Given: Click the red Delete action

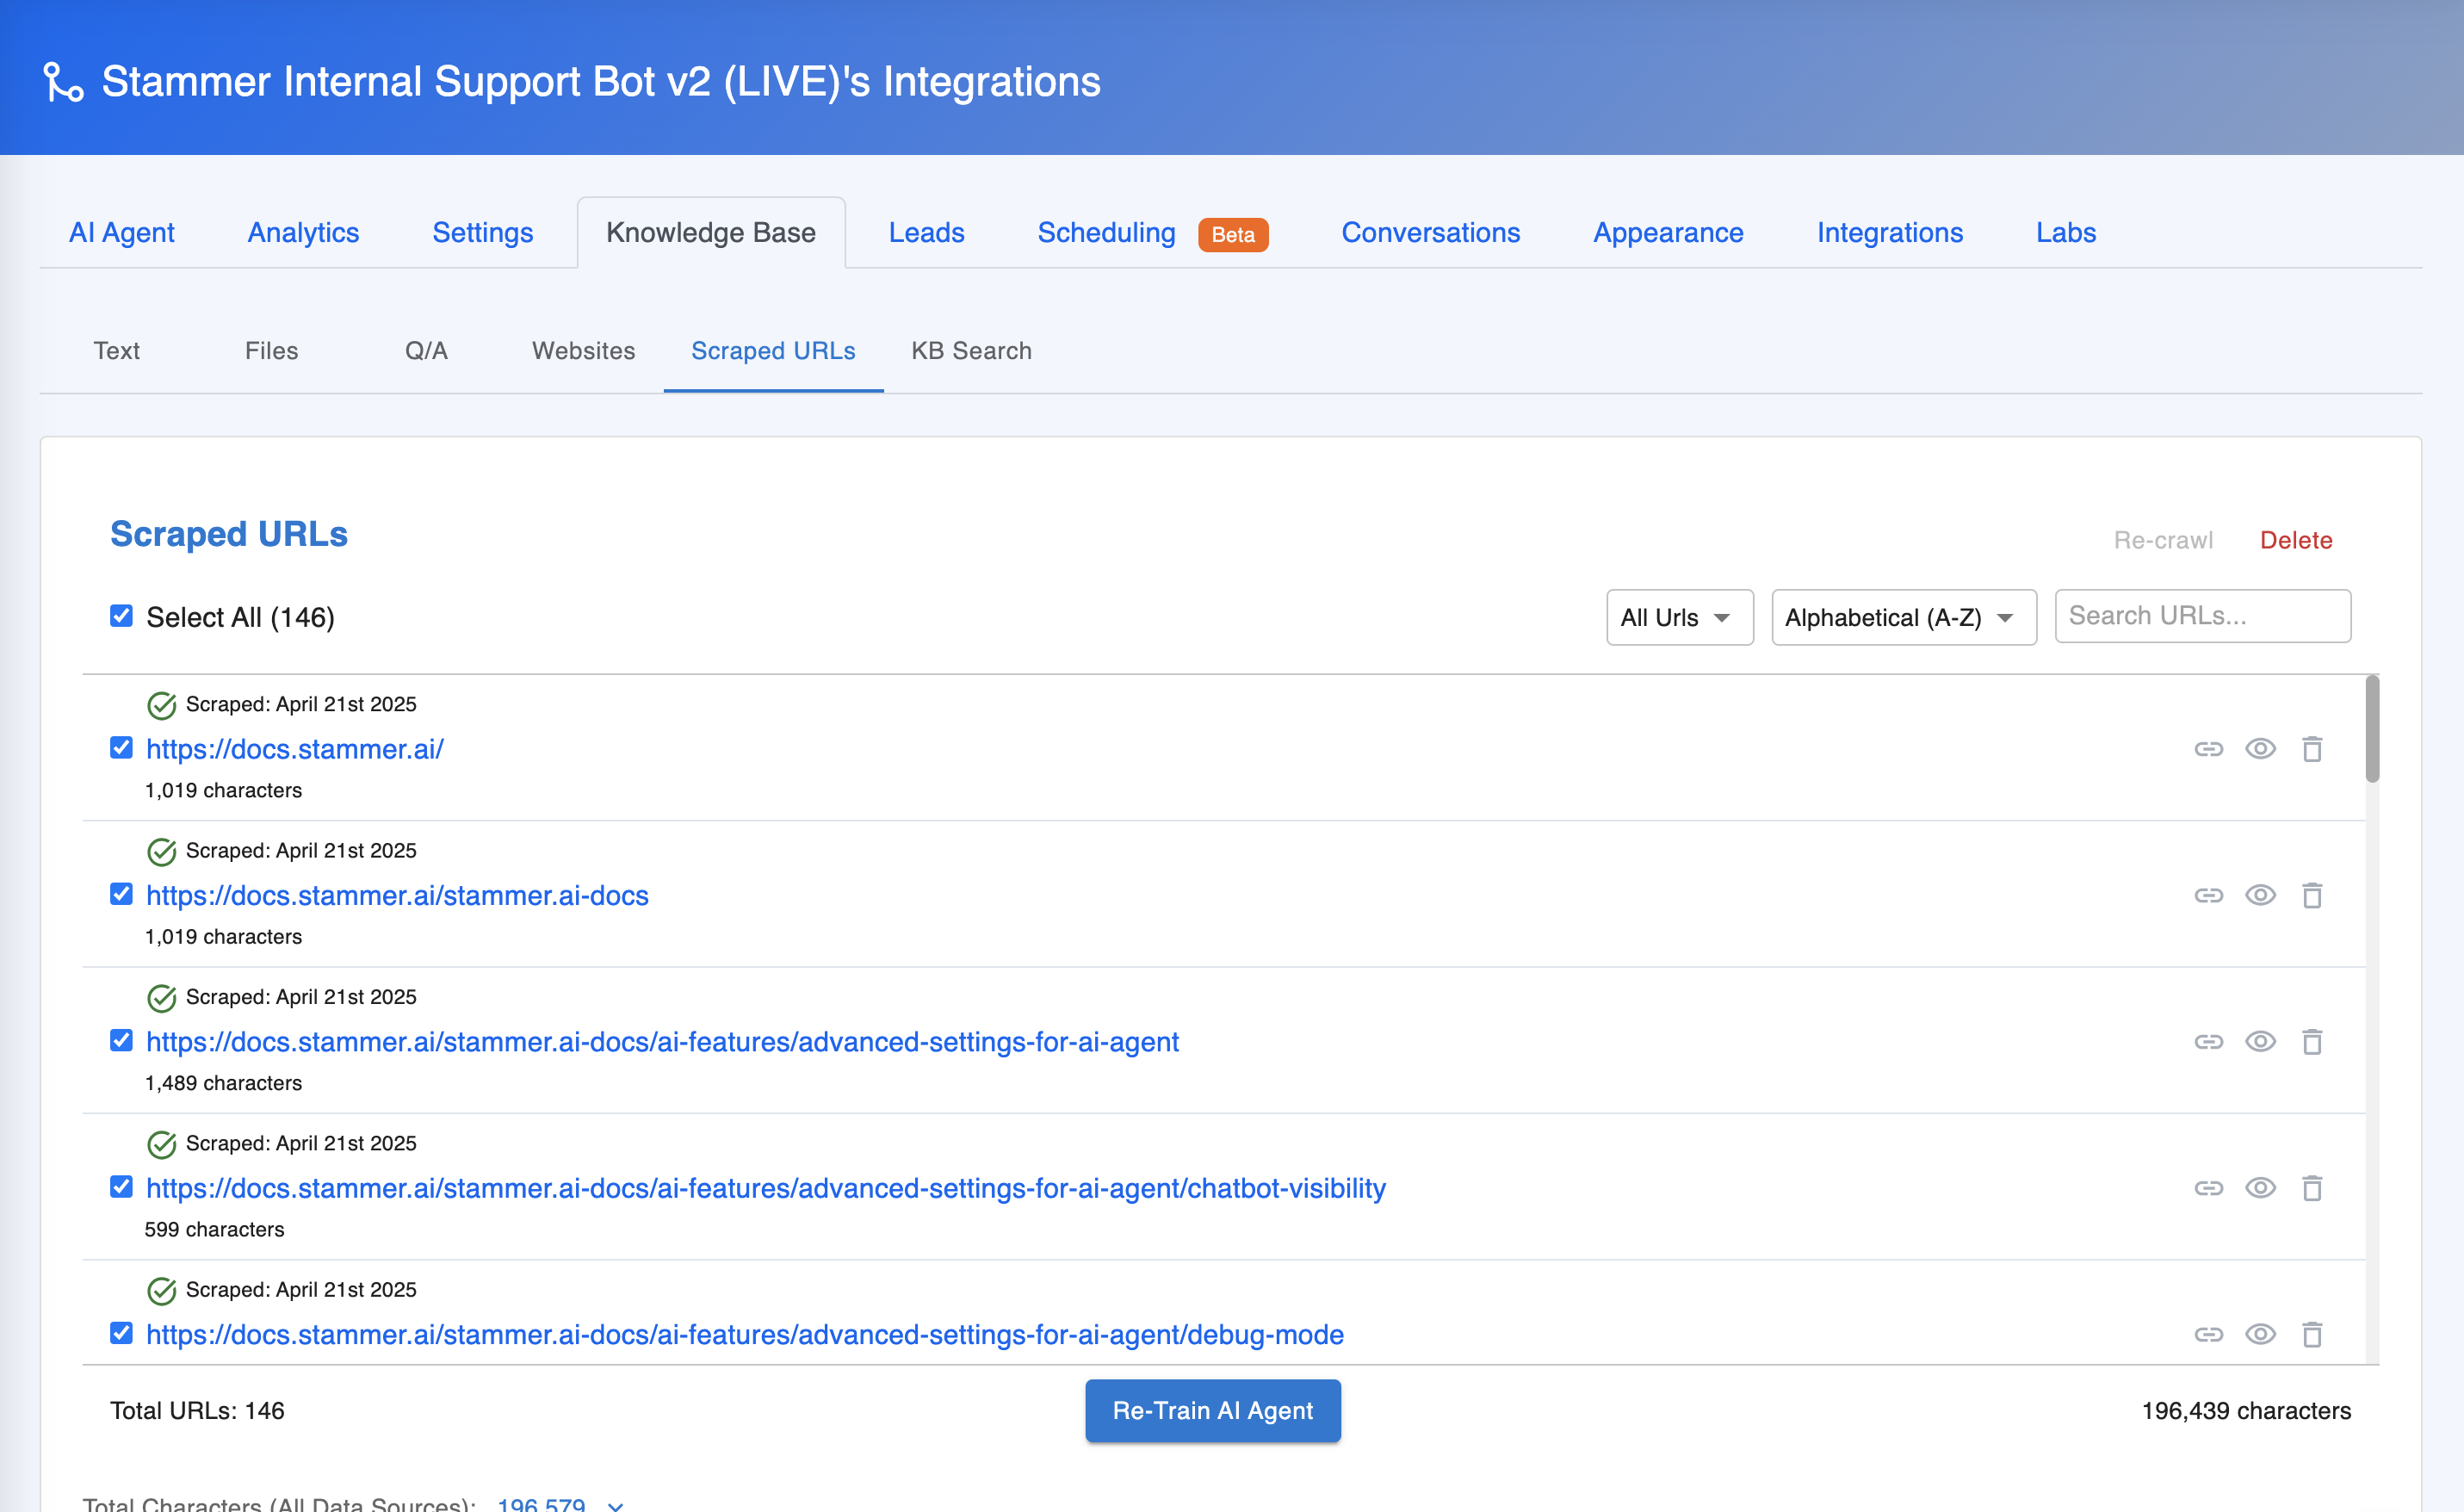Looking at the screenshot, I should pos(2295,540).
